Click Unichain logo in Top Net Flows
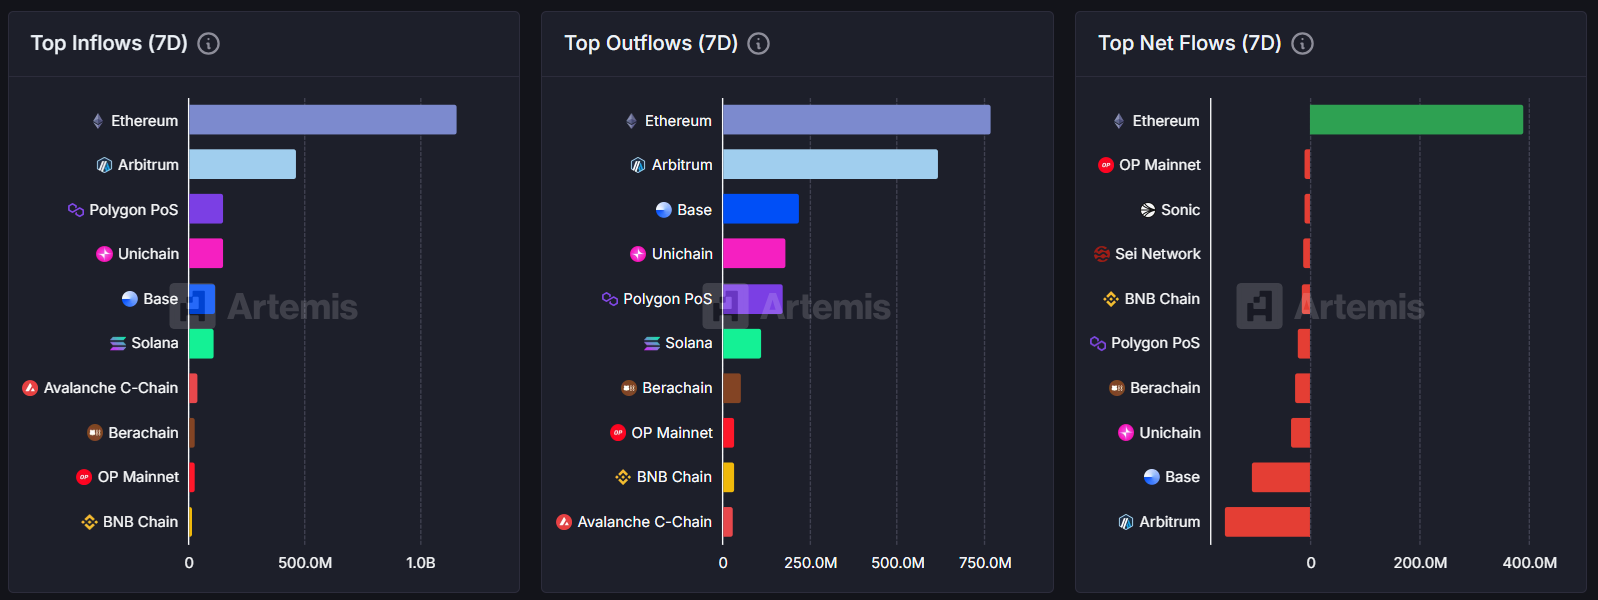1598x600 pixels. point(1126,433)
